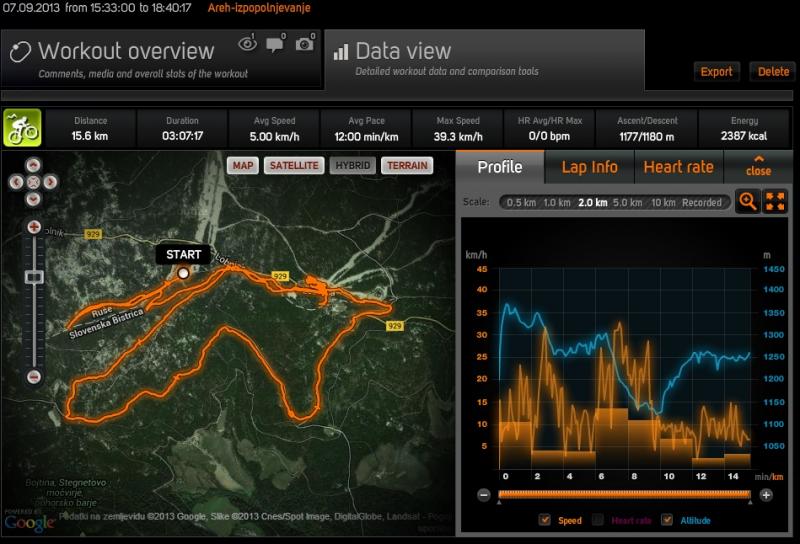Click map zoom-in plus button
The width and height of the screenshot is (800, 544).
(34, 228)
